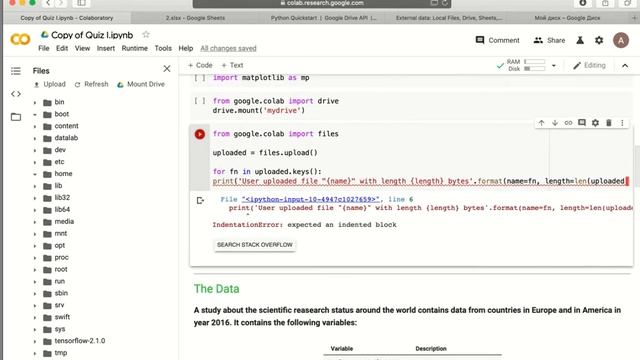The image size is (640, 360).
Task: Close the Files panel
Action: tap(167, 69)
